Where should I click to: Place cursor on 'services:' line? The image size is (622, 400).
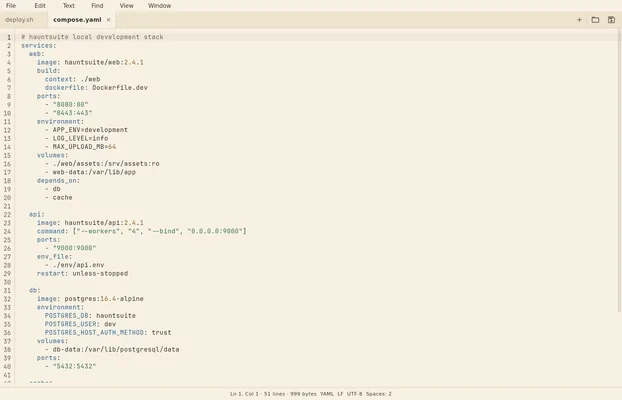click(x=38, y=46)
